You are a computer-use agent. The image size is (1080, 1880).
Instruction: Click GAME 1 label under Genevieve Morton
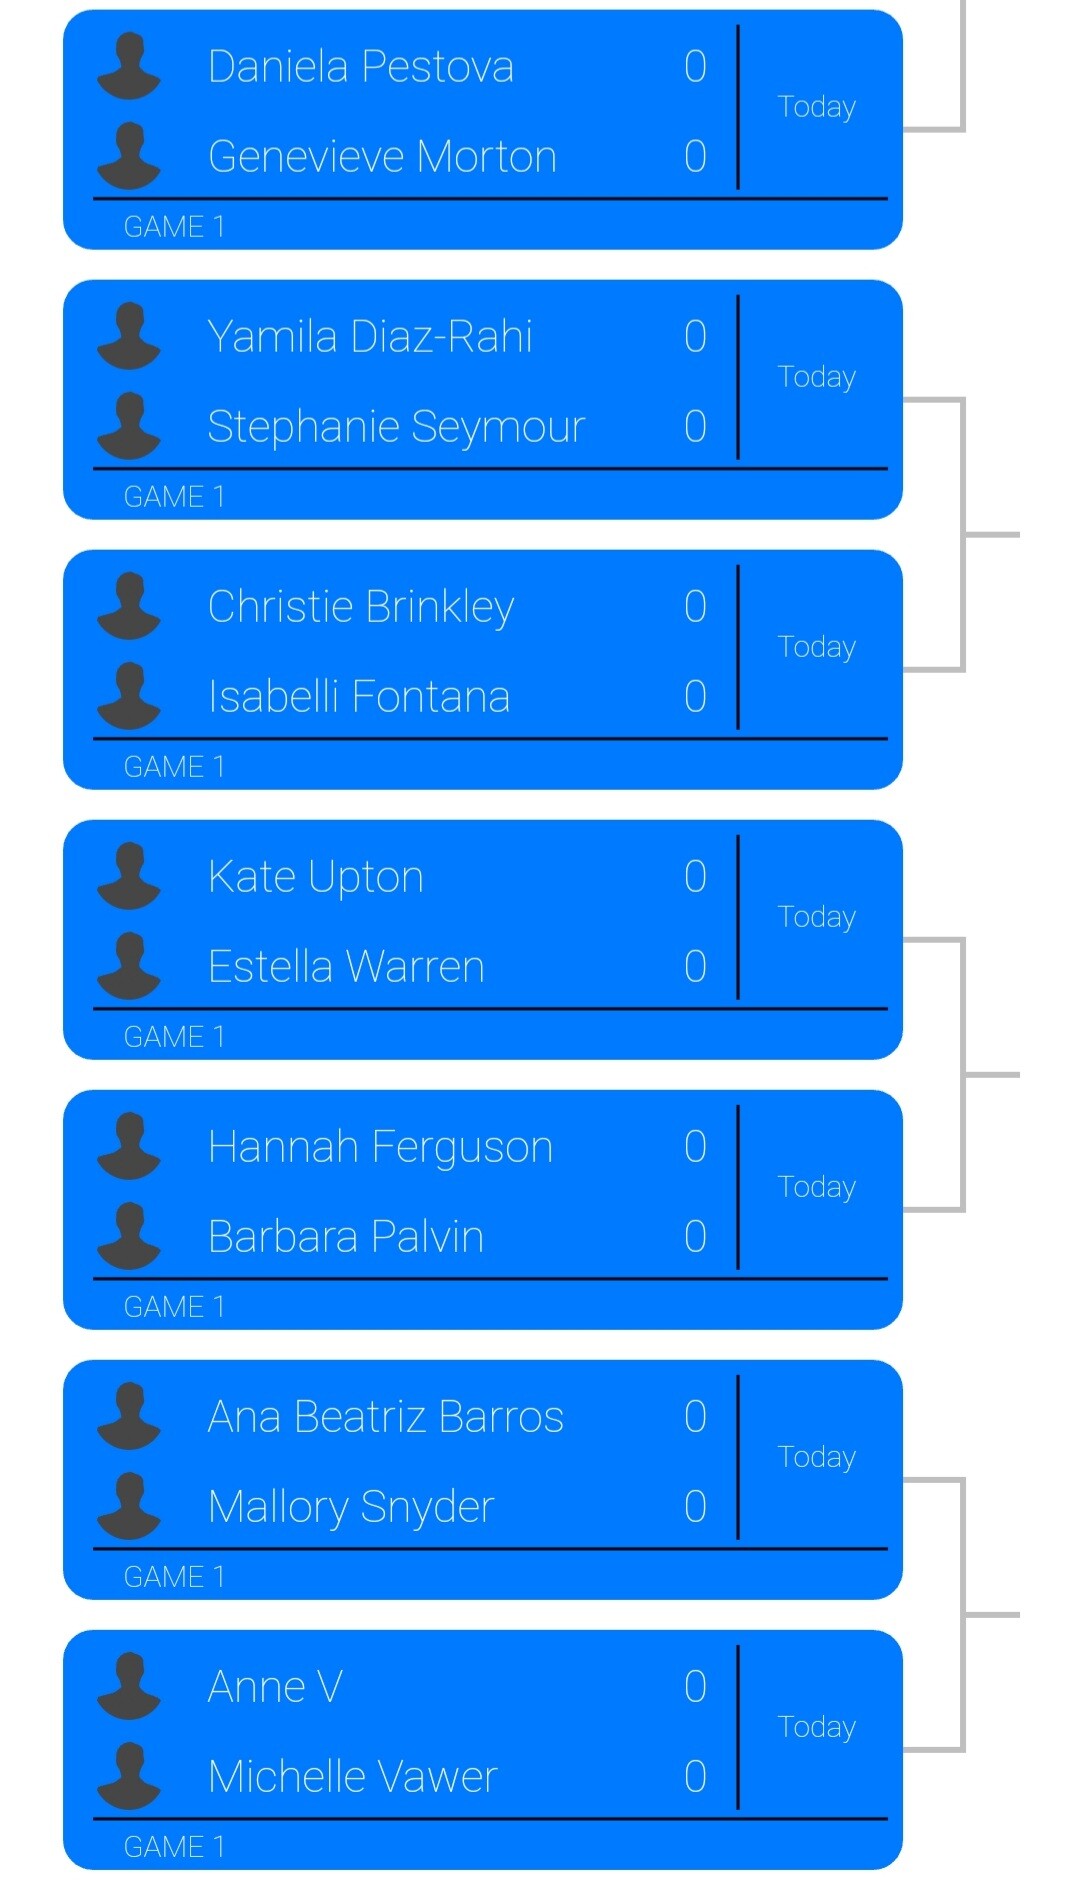tap(174, 227)
